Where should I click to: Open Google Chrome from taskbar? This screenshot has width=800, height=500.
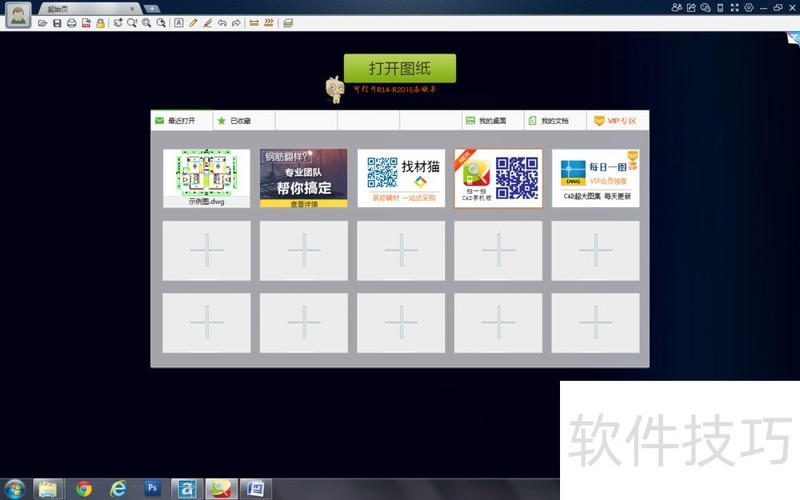(84, 489)
